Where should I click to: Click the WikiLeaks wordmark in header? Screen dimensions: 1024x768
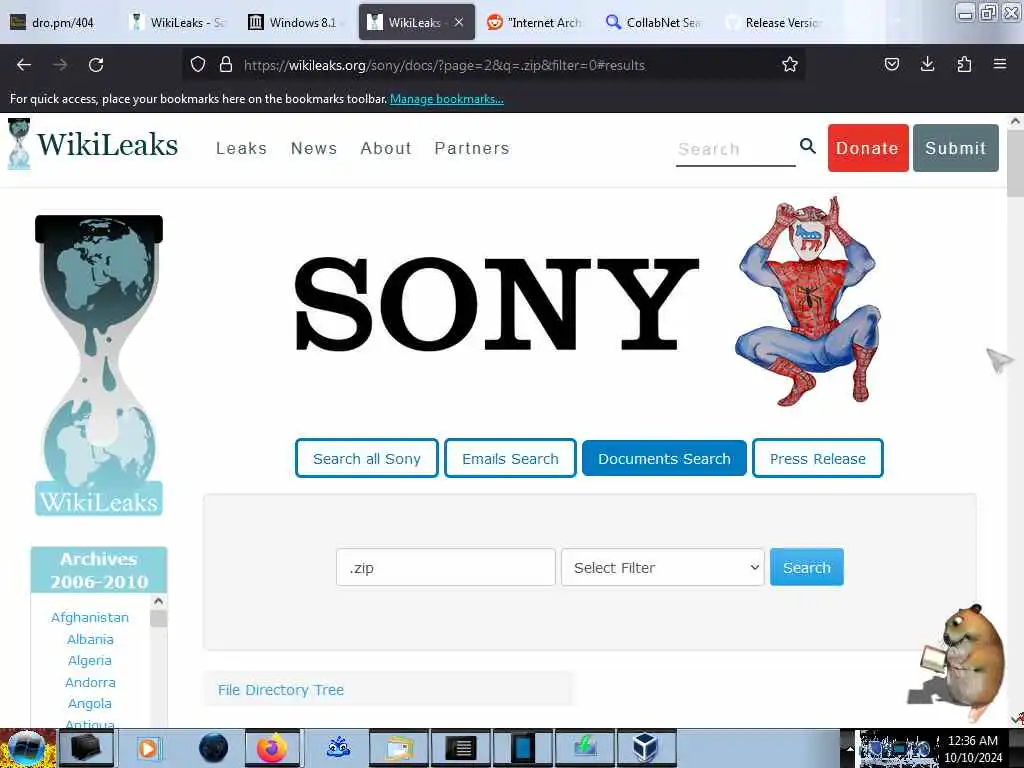pyautogui.click(x=107, y=144)
